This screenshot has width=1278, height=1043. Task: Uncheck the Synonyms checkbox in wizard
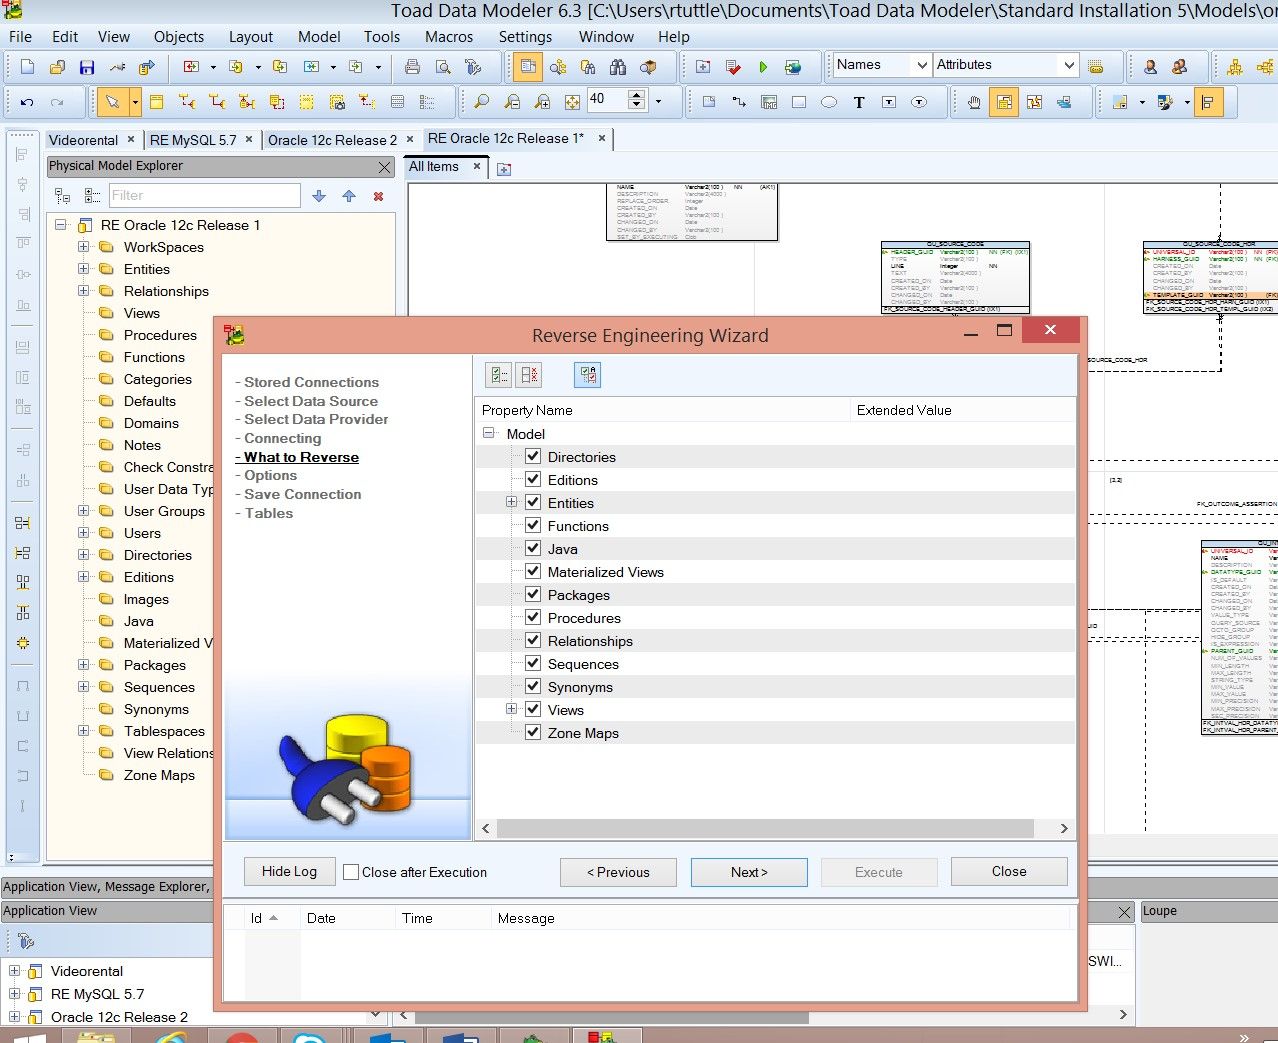(533, 686)
